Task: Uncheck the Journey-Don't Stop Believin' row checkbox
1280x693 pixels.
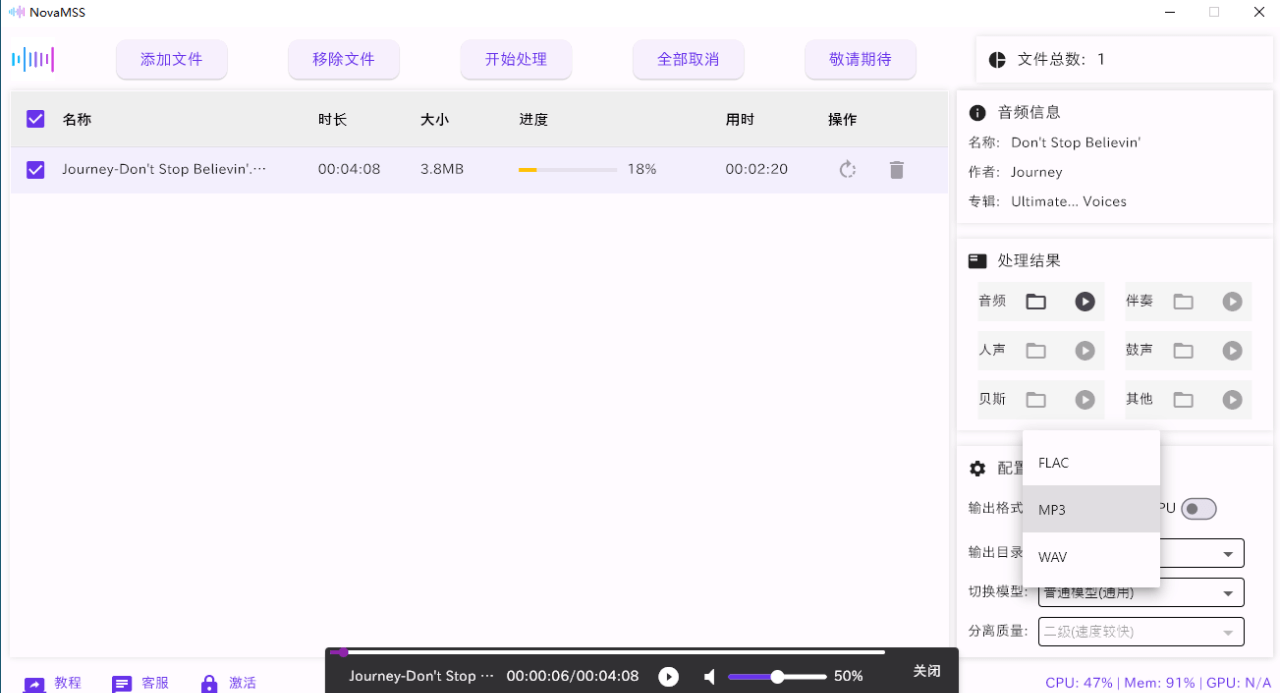Action: pyautogui.click(x=35, y=169)
